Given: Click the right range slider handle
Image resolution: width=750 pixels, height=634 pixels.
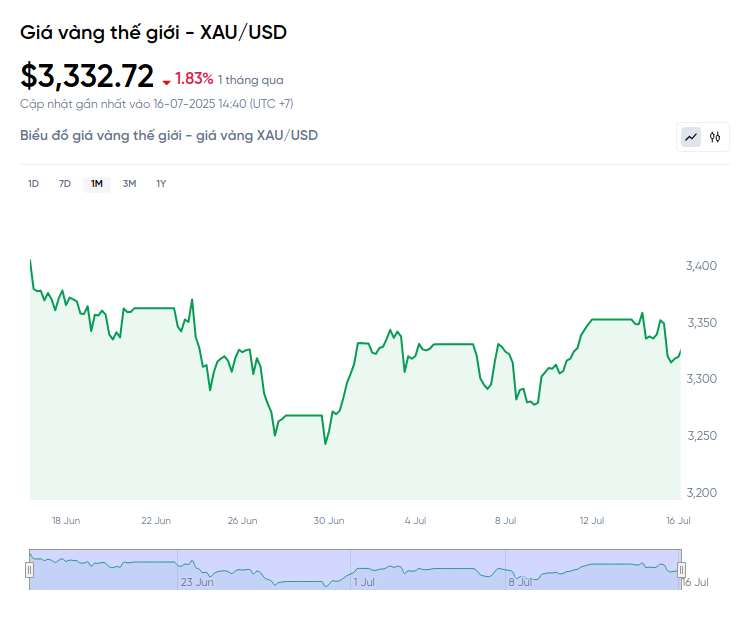Looking at the screenshot, I should (x=682, y=570).
